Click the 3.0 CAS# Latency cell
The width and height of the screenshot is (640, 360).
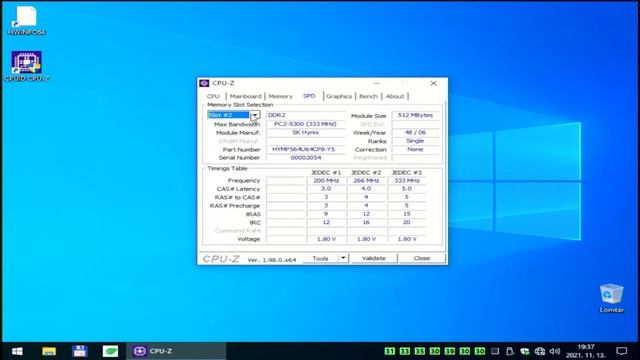[x=326, y=189]
